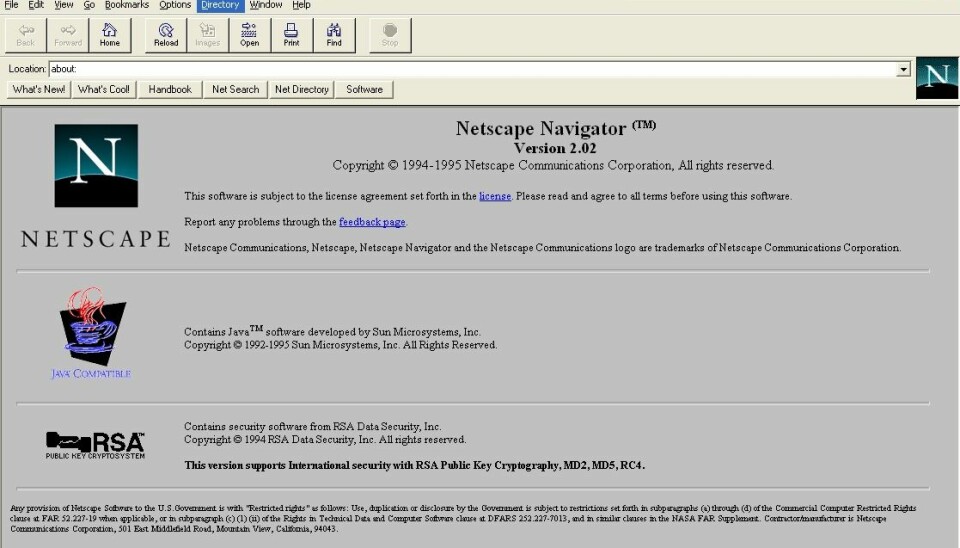Click inside the Location address field
Screen dimensions: 960x548
pyautogui.click(x=470, y=70)
